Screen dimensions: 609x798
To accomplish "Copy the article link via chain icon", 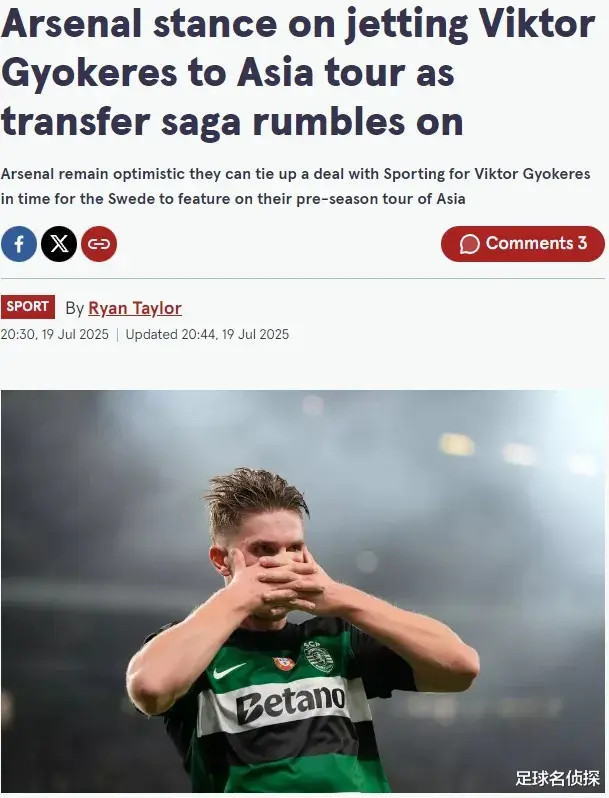I will pyautogui.click(x=99, y=244).
